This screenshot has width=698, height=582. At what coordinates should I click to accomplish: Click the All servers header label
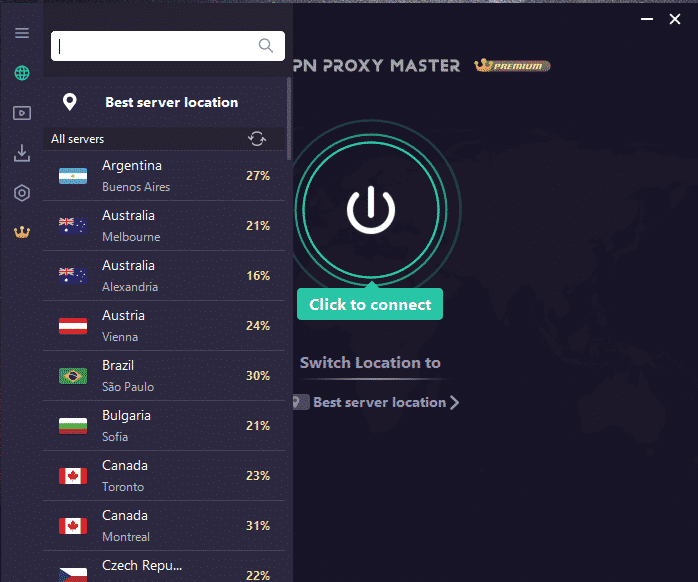(77, 139)
